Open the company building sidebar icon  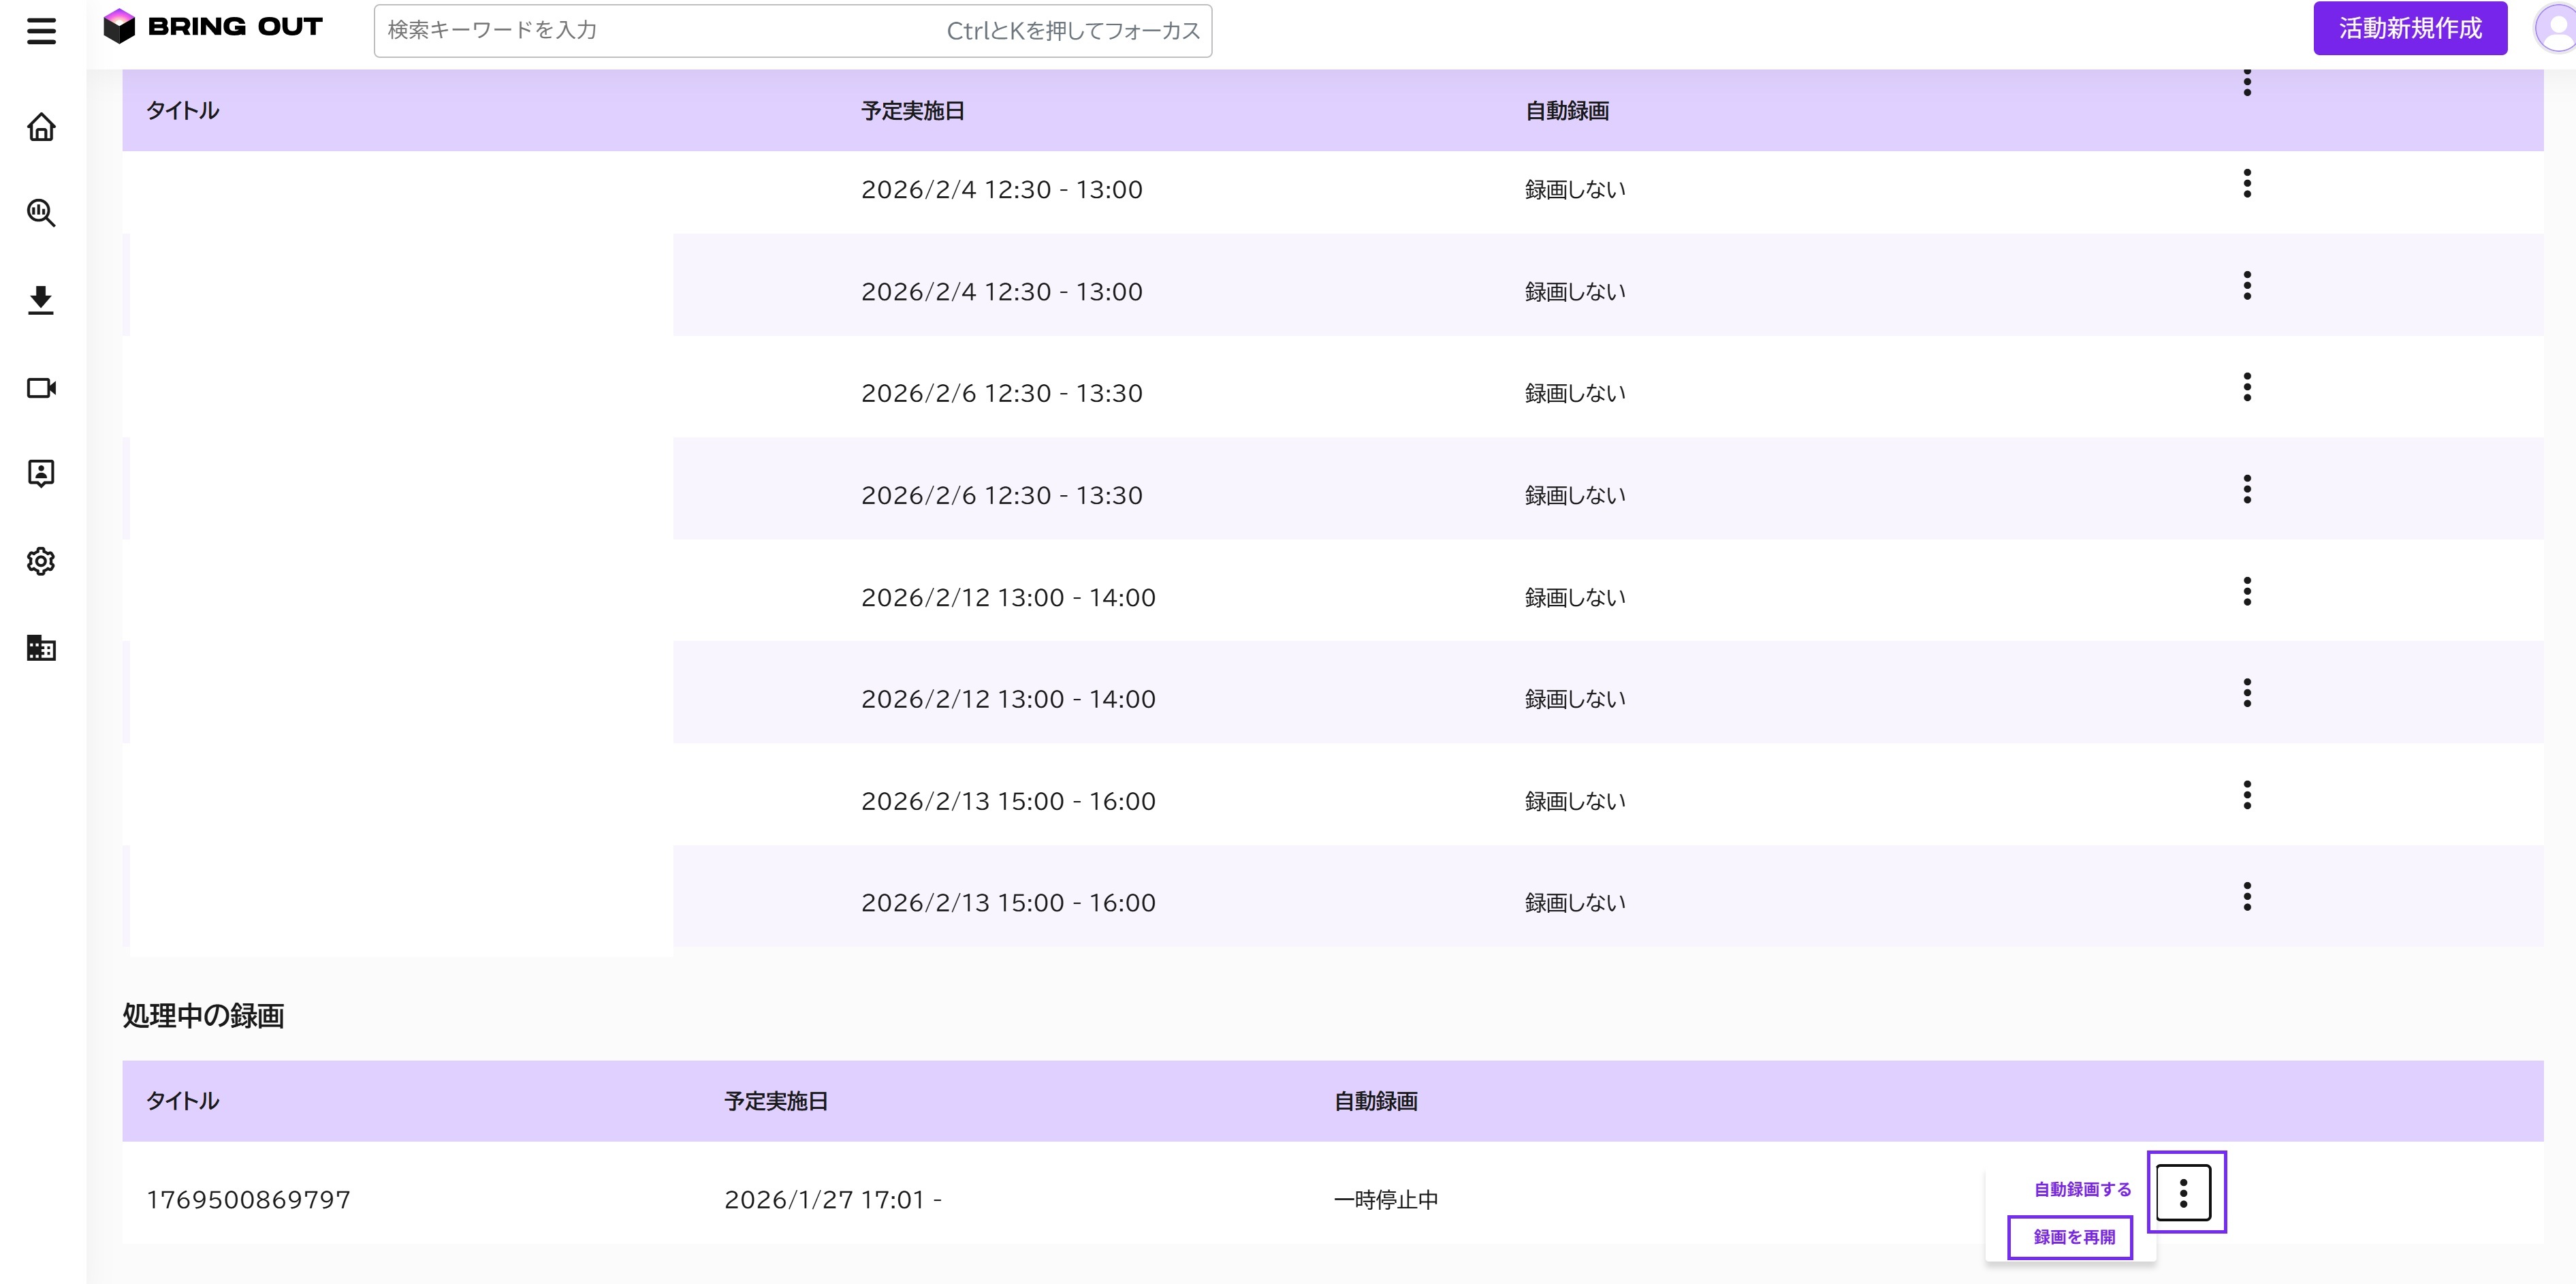tap(41, 648)
